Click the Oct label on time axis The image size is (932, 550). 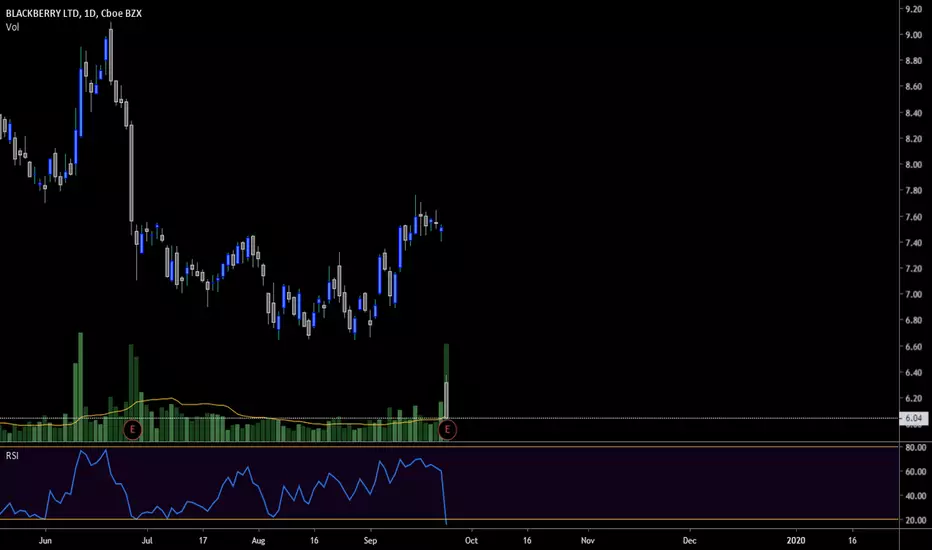471,540
